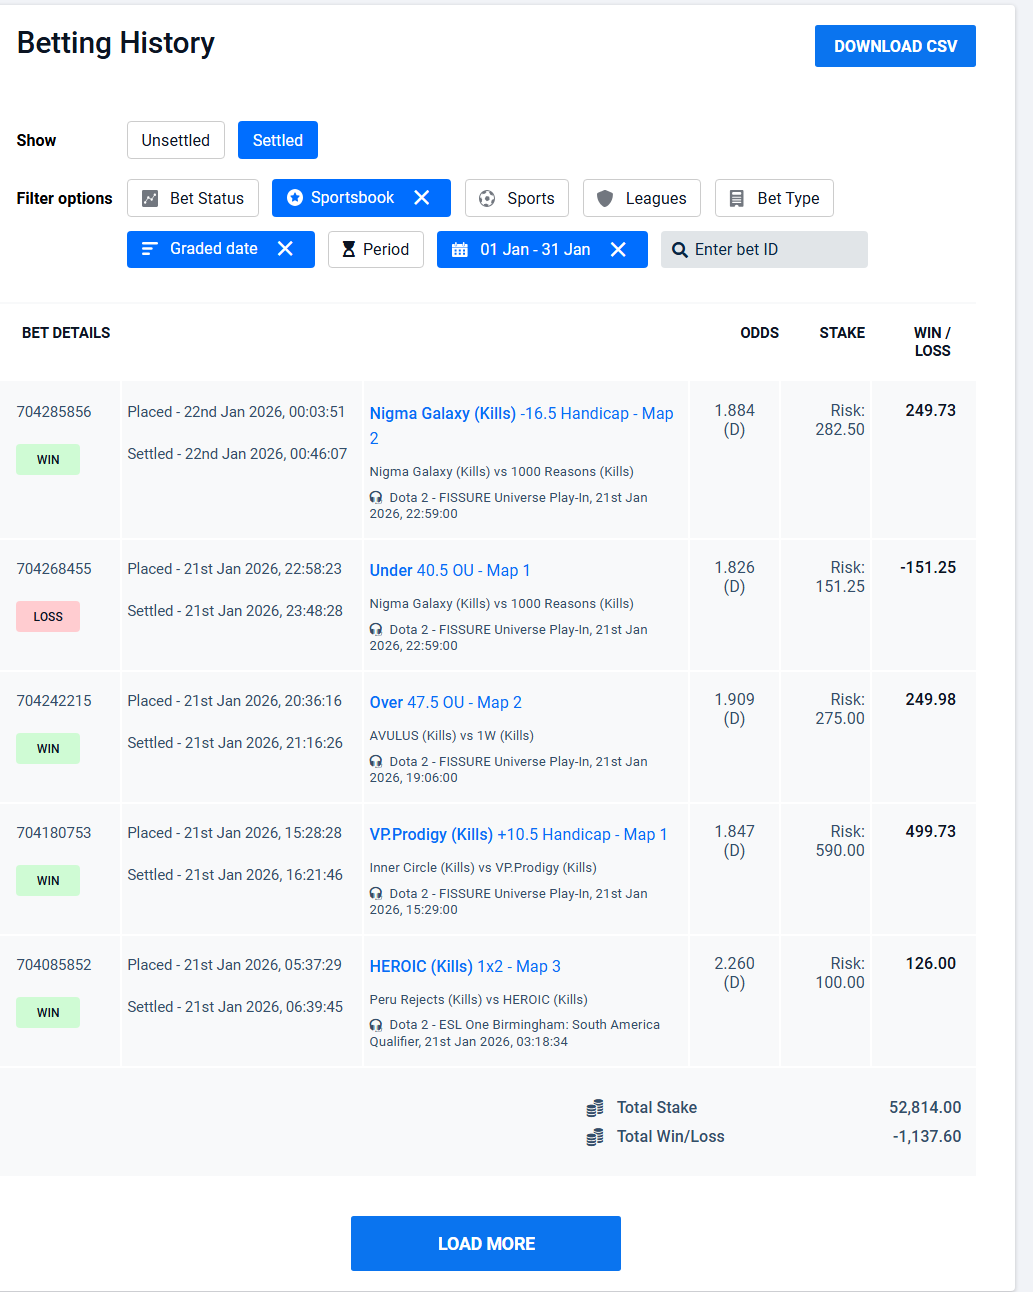Click the hourglass icon on Period filter
Screen dimensions: 1033x1292
(x=349, y=250)
